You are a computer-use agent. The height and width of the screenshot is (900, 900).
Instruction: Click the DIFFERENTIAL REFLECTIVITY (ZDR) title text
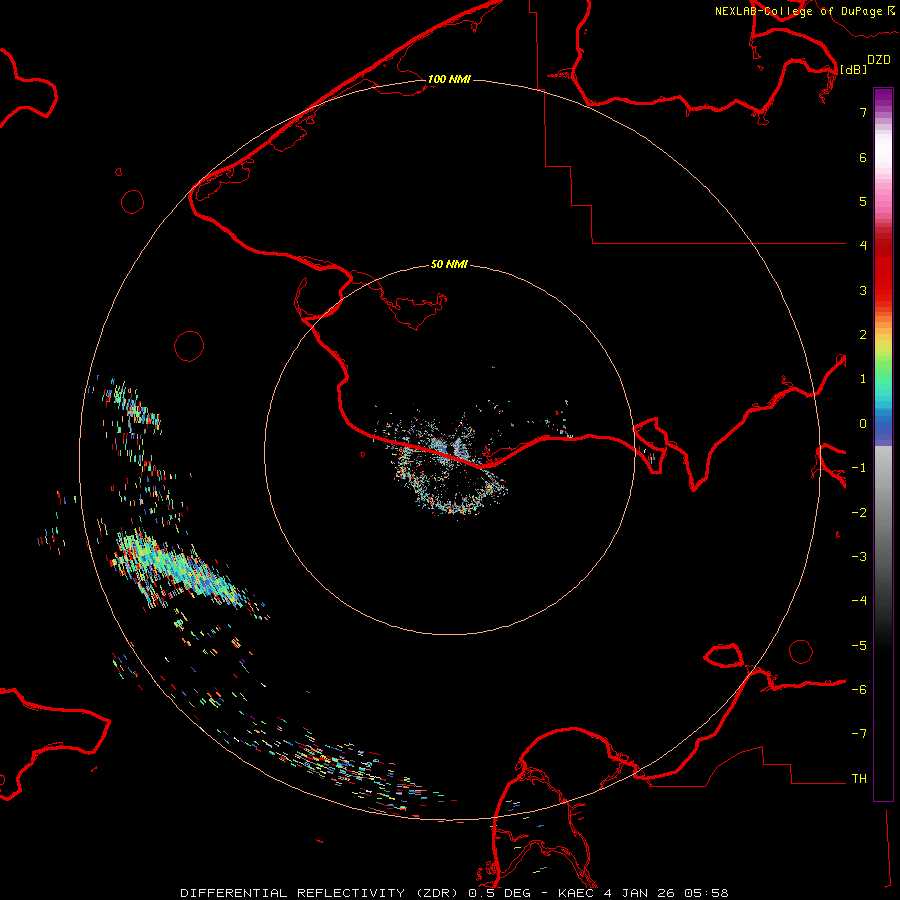pos(320,893)
